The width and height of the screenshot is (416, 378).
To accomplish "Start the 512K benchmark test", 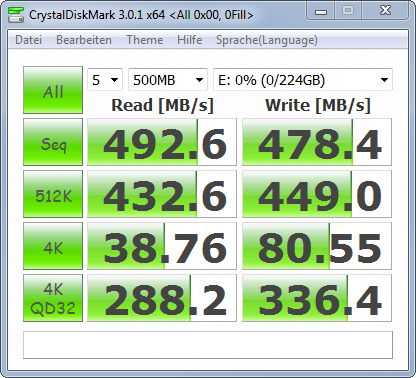I will (x=53, y=194).
